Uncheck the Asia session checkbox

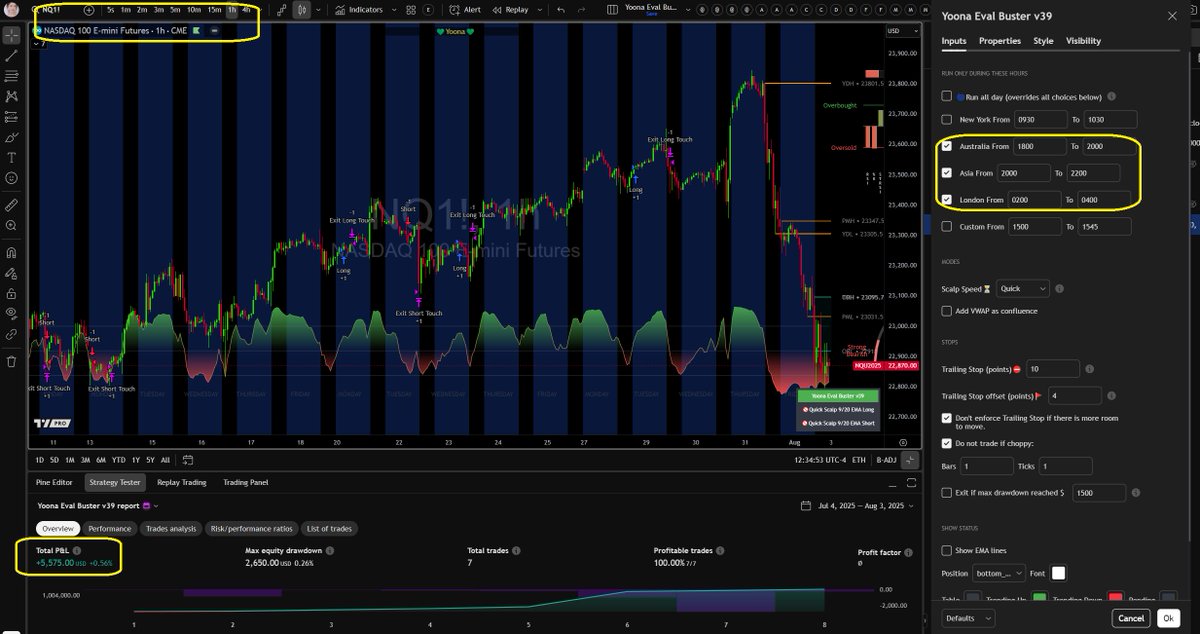click(947, 173)
